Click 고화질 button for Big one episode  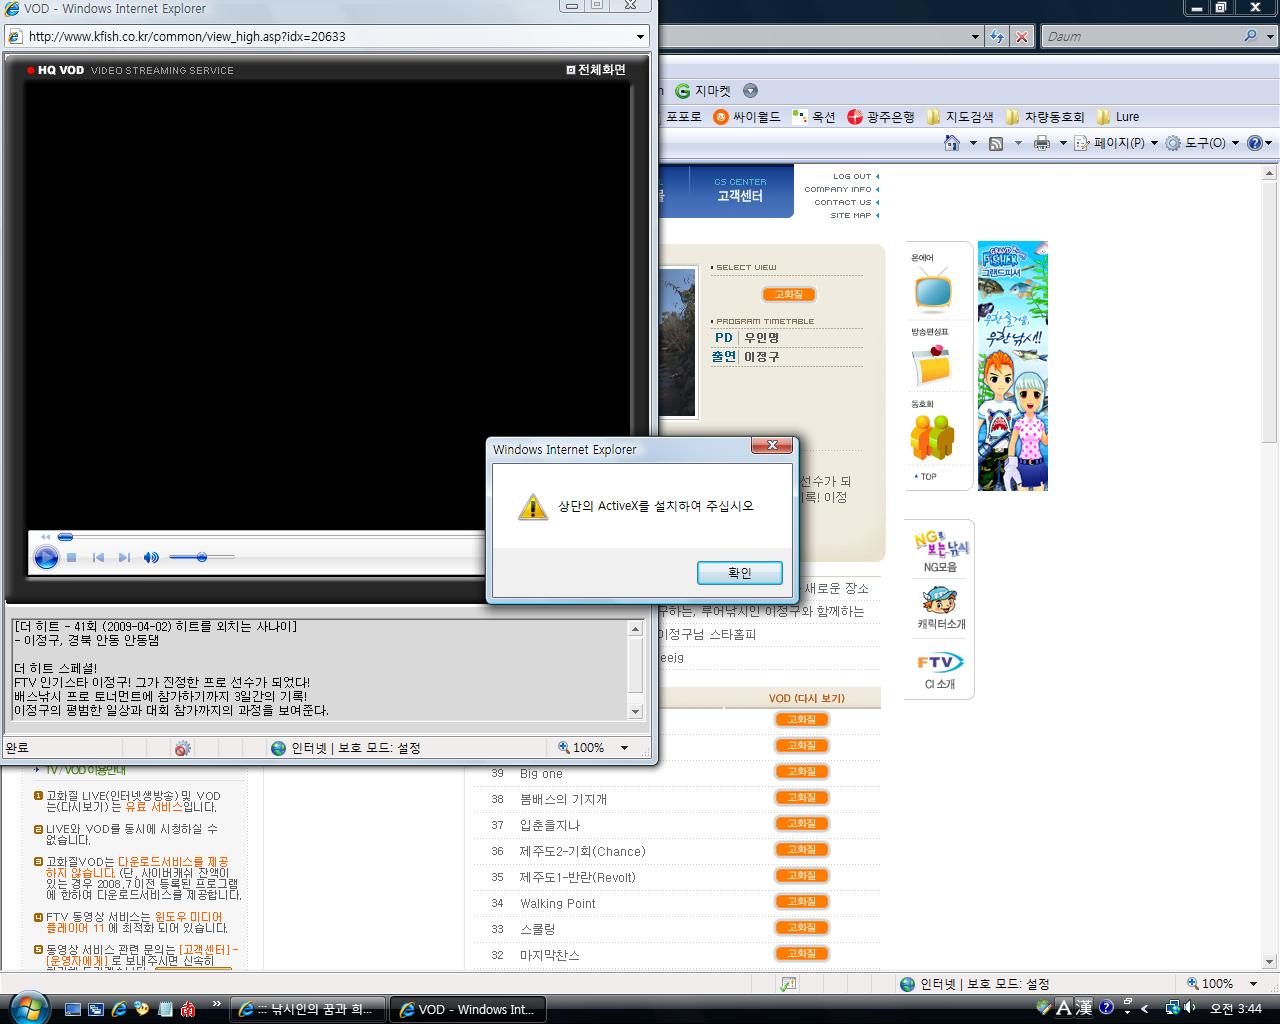[802, 772]
